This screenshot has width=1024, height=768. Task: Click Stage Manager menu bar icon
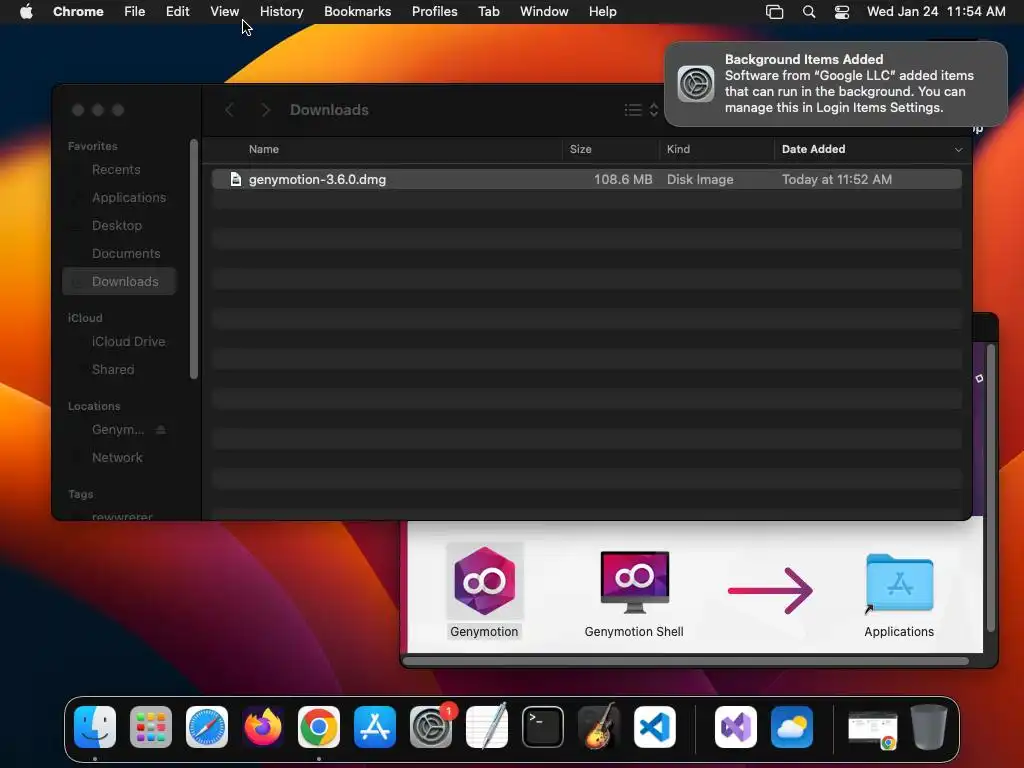[x=775, y=12]
